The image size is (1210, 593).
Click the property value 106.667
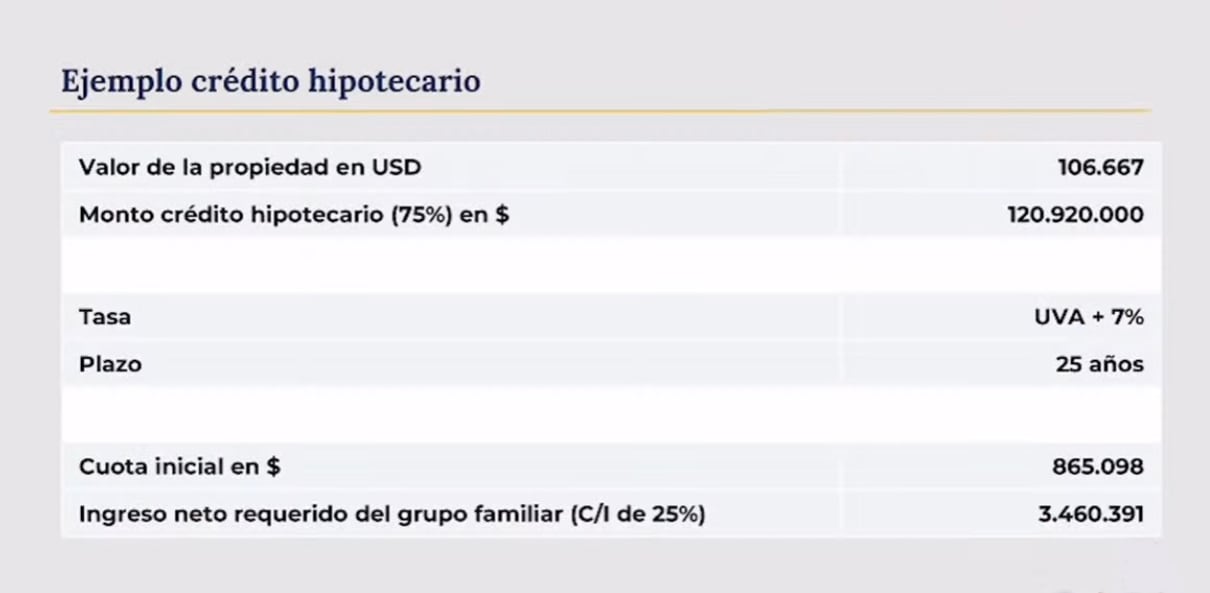coord(1100,167)
